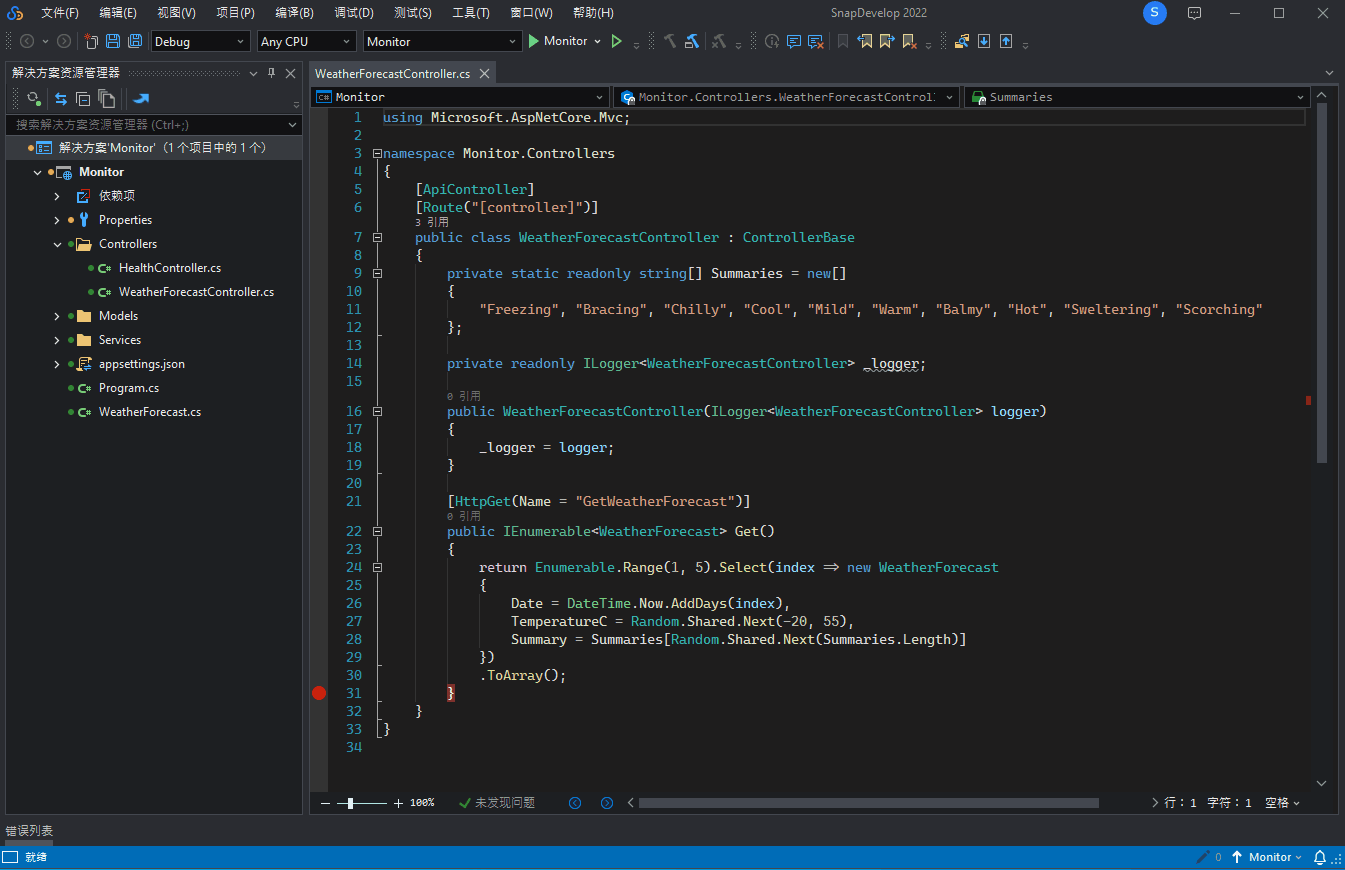
Task: Click the hollow green Start Without Debugging icon
Action: click(x=617, y=41)
